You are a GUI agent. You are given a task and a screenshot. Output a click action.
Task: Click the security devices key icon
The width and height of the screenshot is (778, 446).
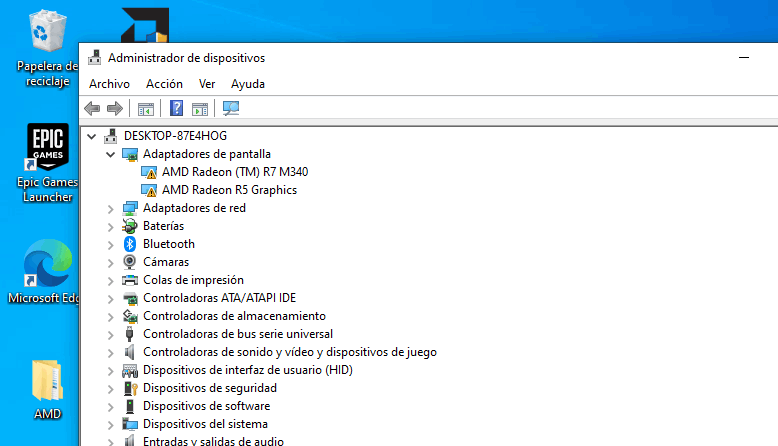130,388
